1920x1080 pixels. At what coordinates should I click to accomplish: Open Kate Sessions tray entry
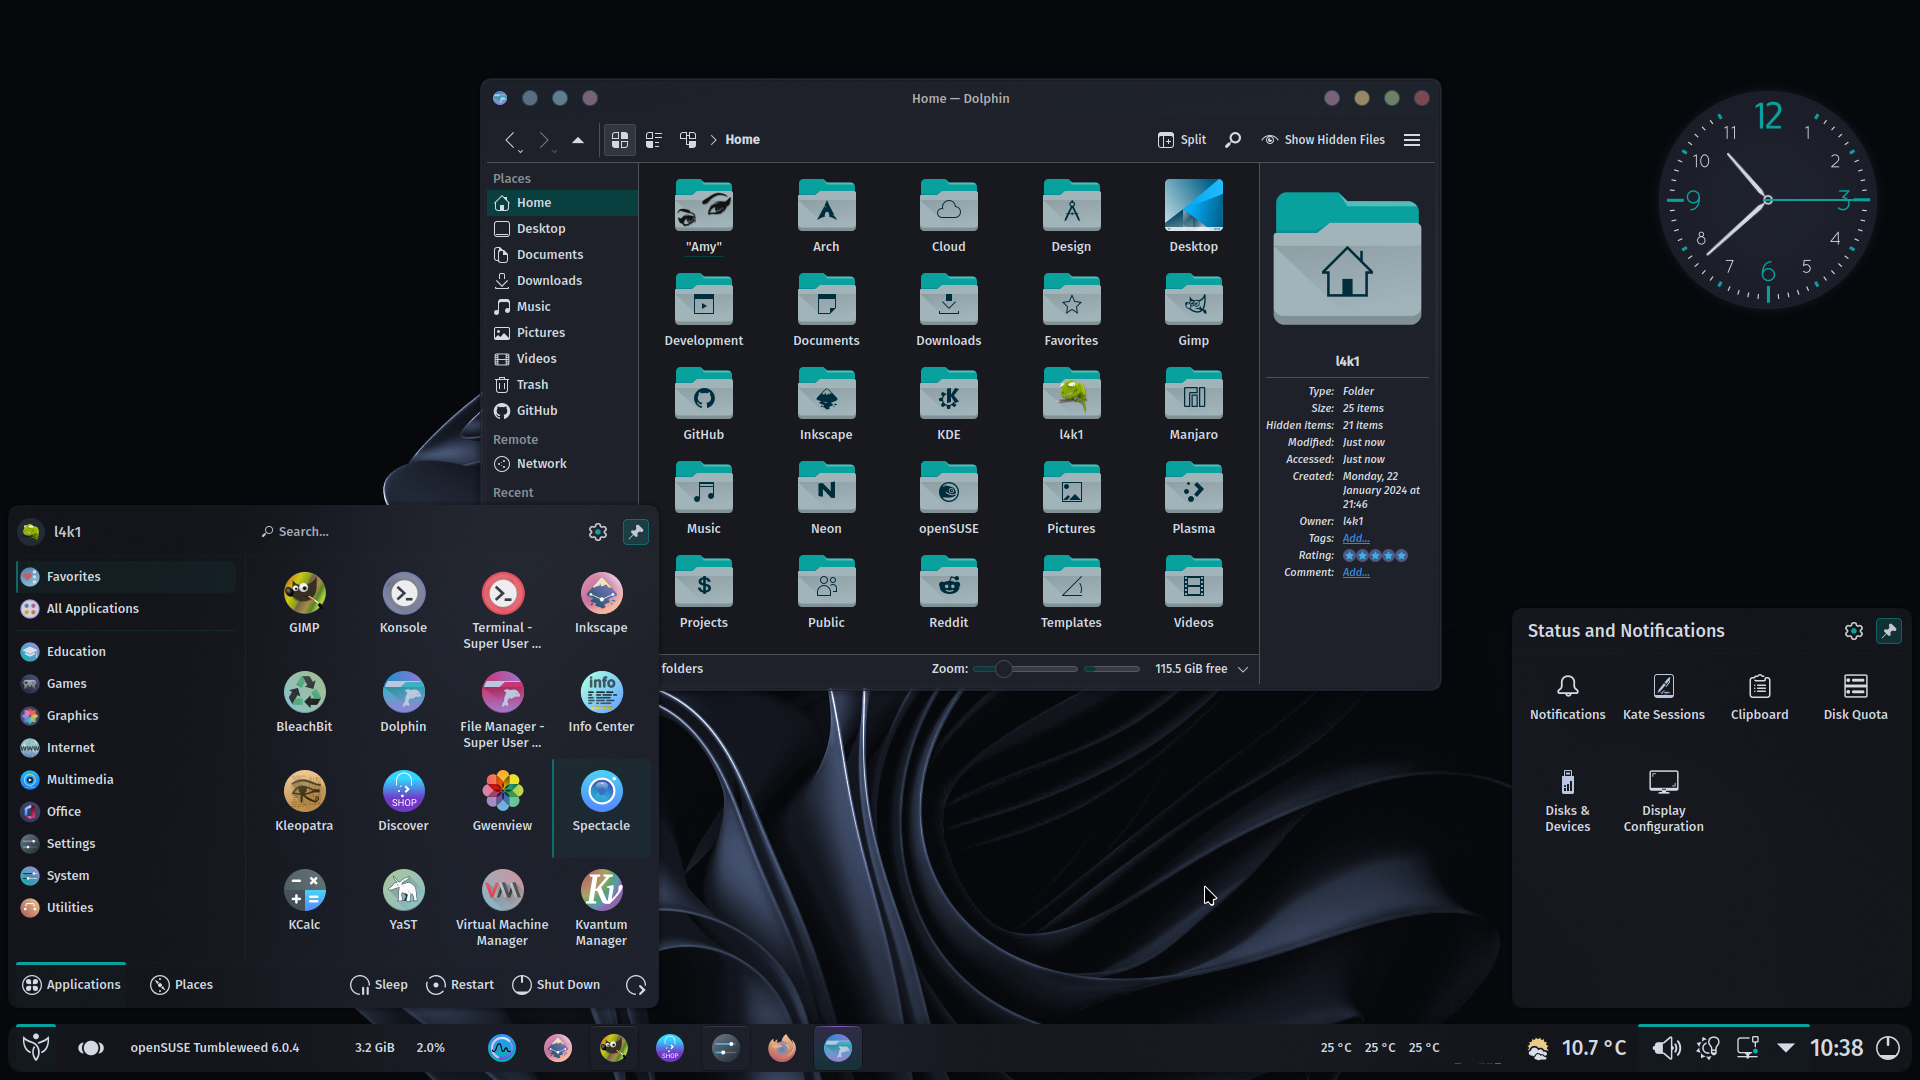pyautogui.click(x=1663, y=697)
